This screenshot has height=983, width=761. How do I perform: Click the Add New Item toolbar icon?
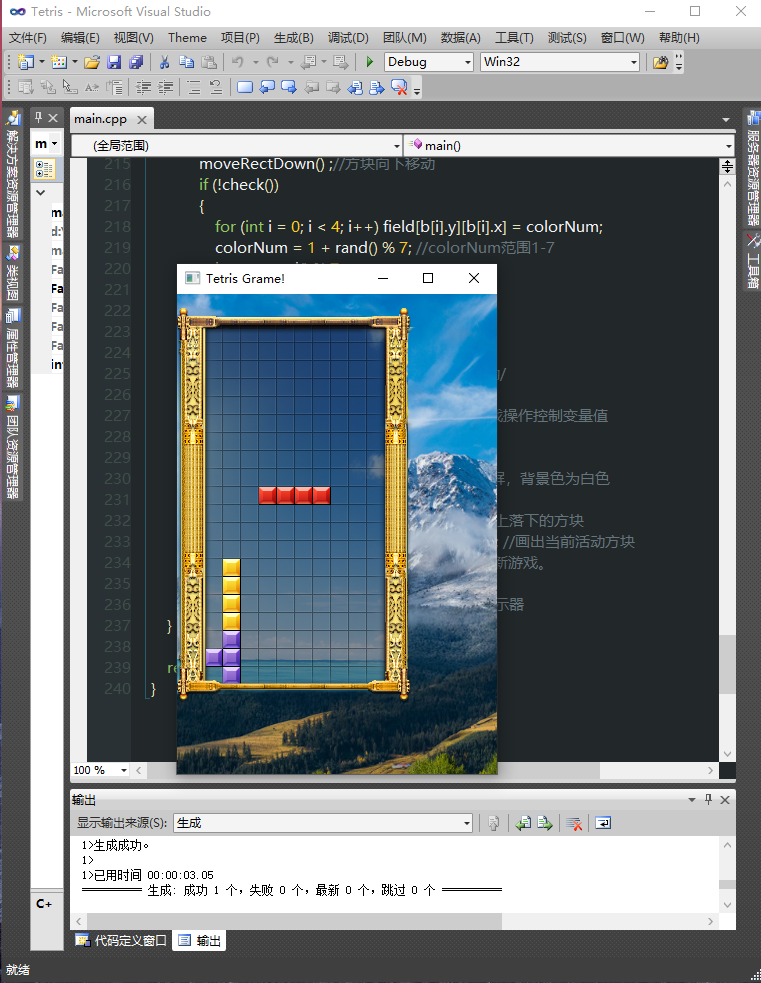(59, 62)
